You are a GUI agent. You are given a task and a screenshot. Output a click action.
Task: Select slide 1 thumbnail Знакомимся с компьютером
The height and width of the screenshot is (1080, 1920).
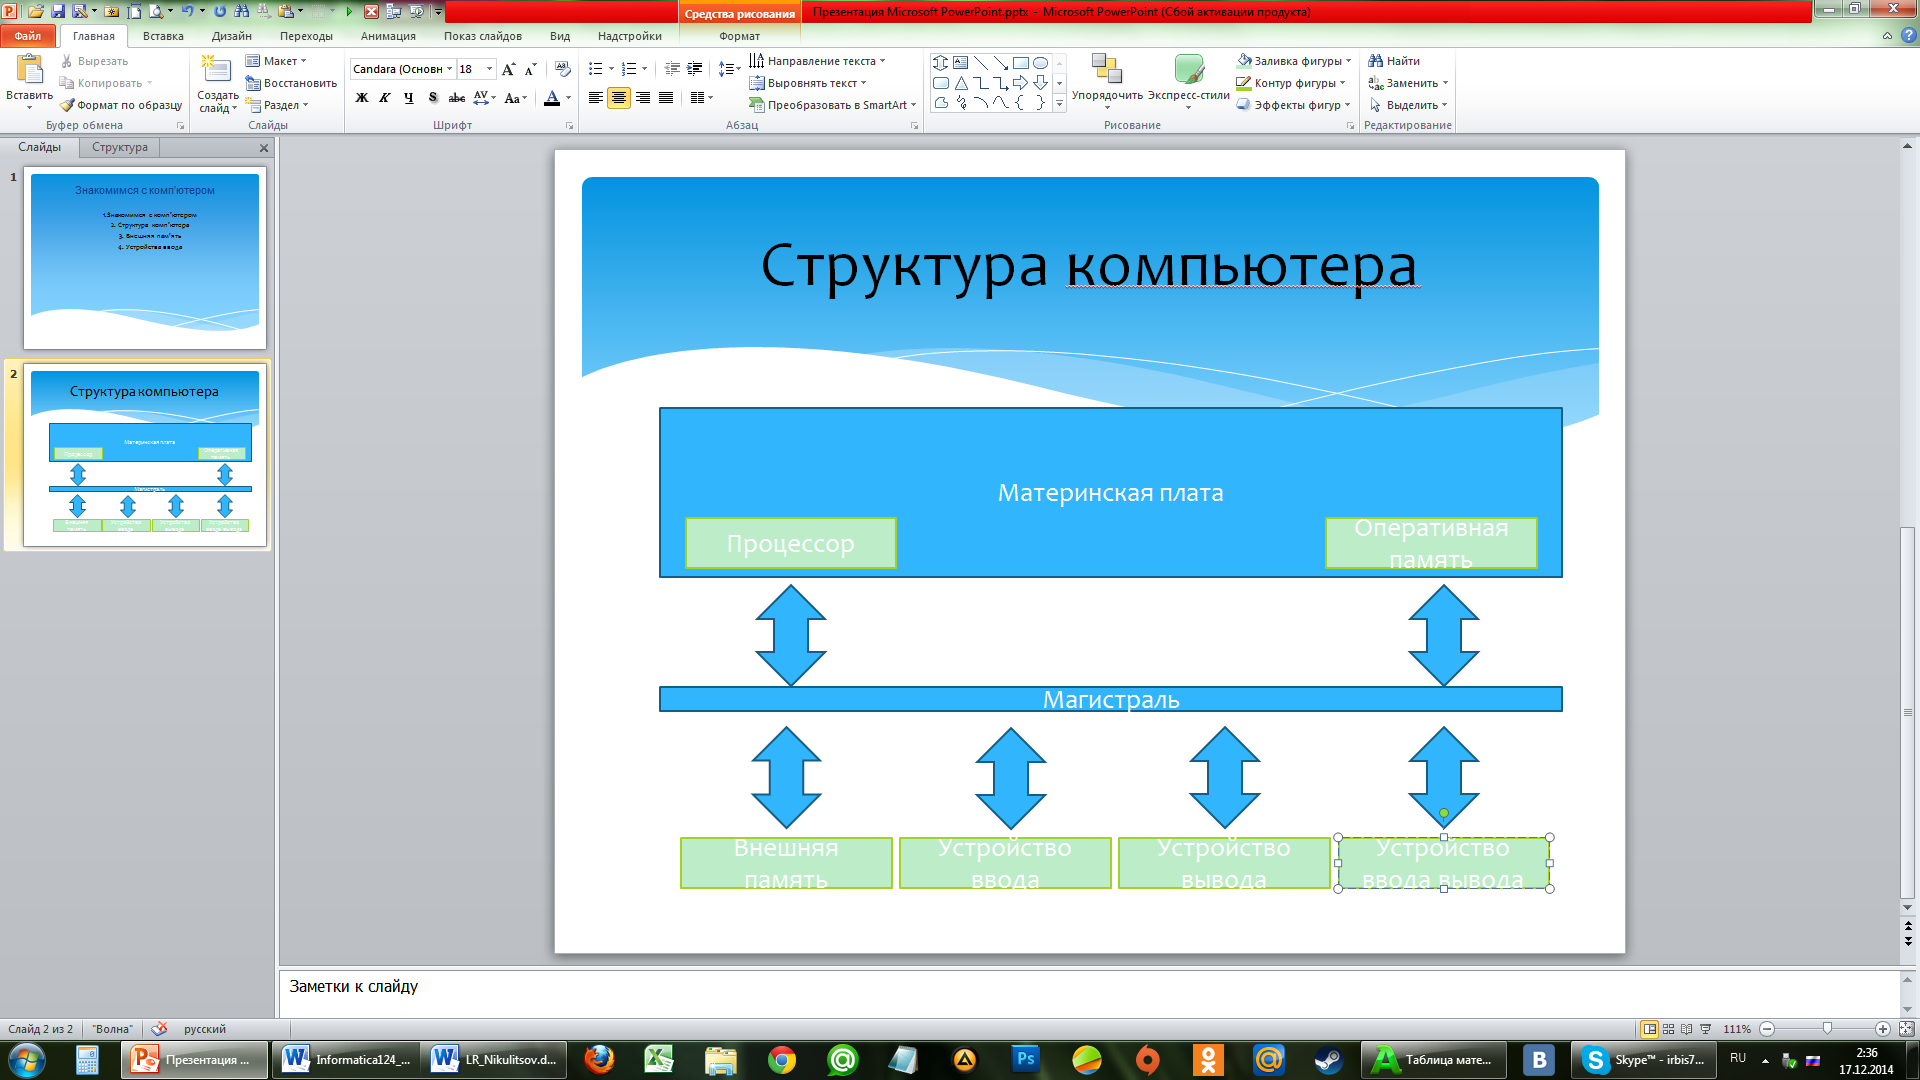(145, 259)
